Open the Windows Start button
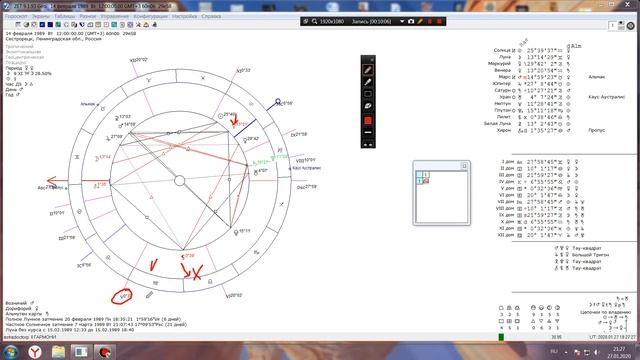Viewport: 640px width, 360px height. coord(11,352)
